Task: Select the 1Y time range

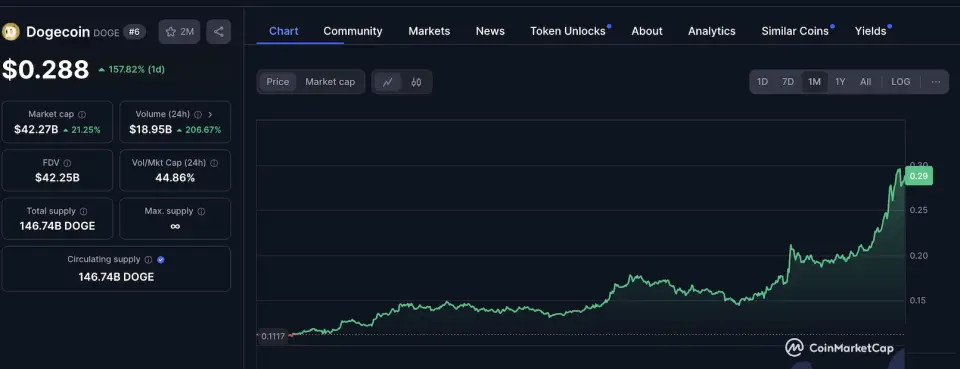Action: [840, 82]
